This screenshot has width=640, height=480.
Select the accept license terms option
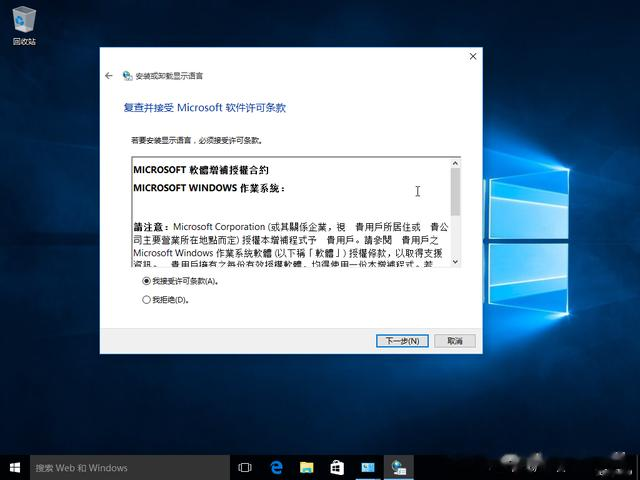[180, 281]
